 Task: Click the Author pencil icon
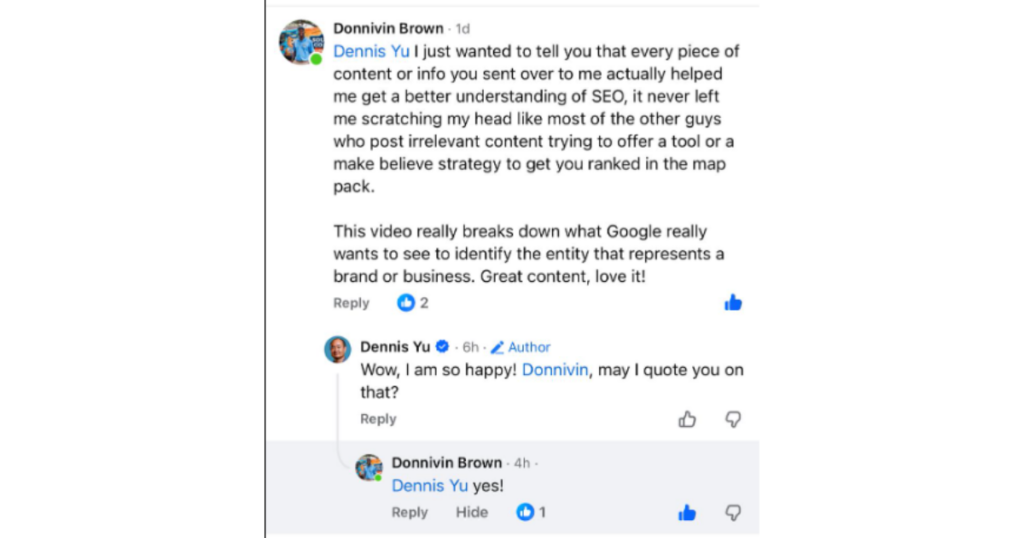pos(497,347)
